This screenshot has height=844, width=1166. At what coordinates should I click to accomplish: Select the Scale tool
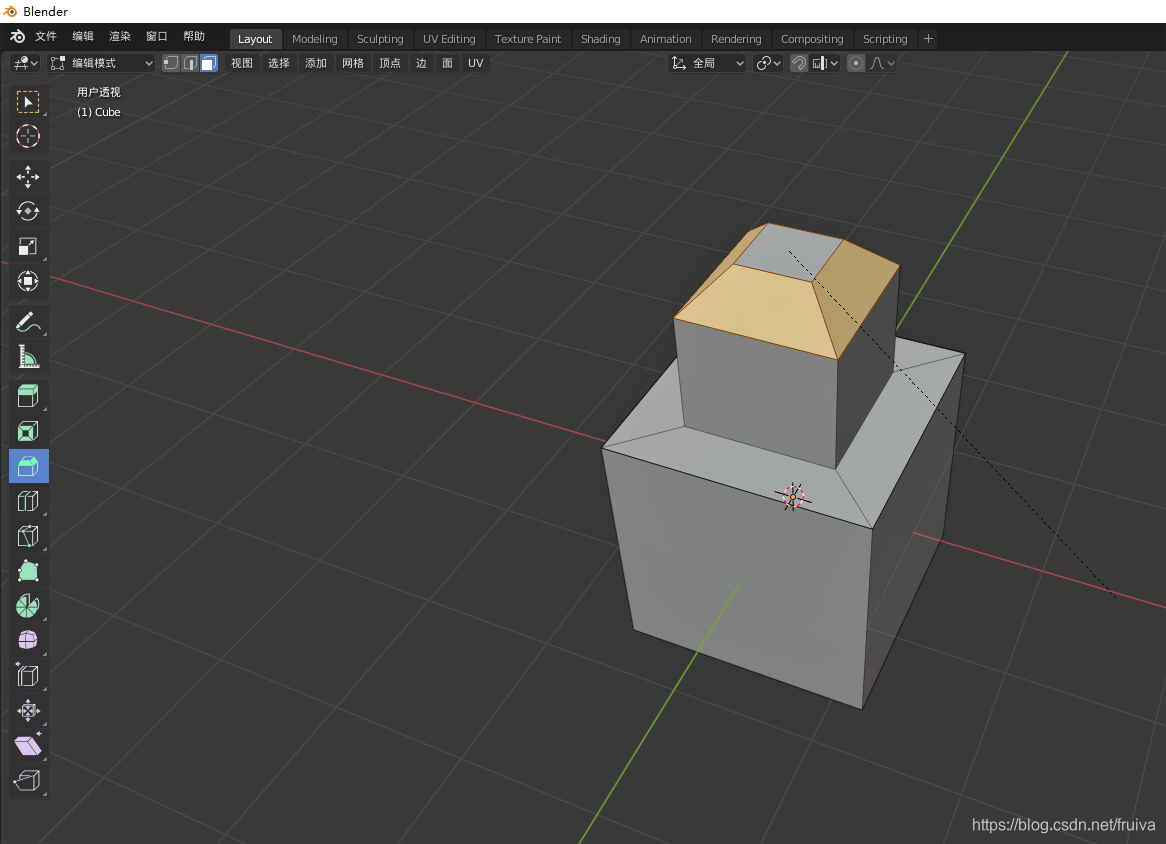click(x=28, y=246)
